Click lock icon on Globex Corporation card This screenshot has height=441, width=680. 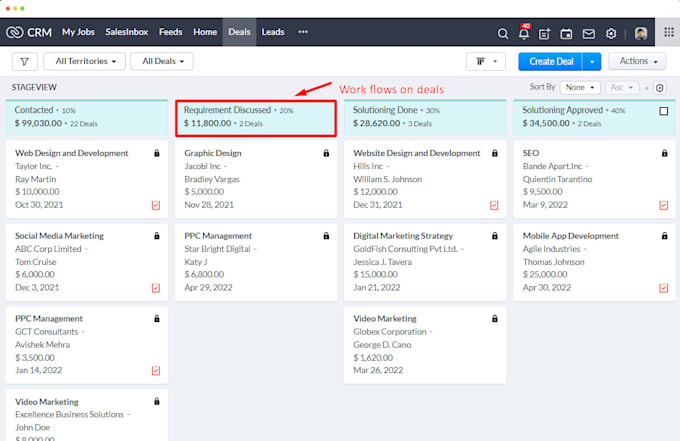[495, 319]
